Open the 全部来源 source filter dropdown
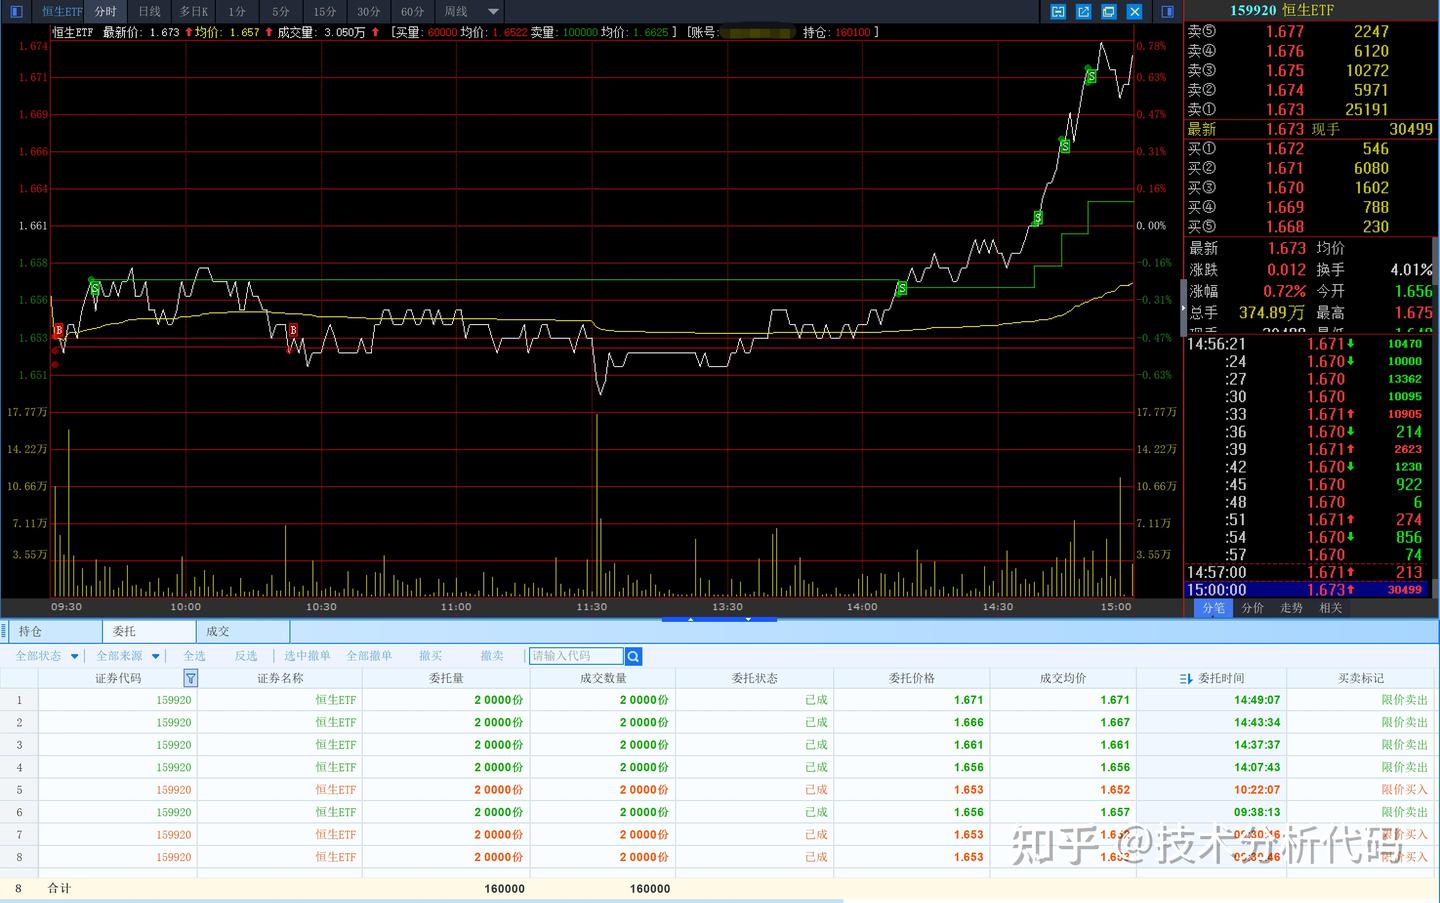Image resolution: width=1440 pixels, height=903 pixels. [128, 656]
